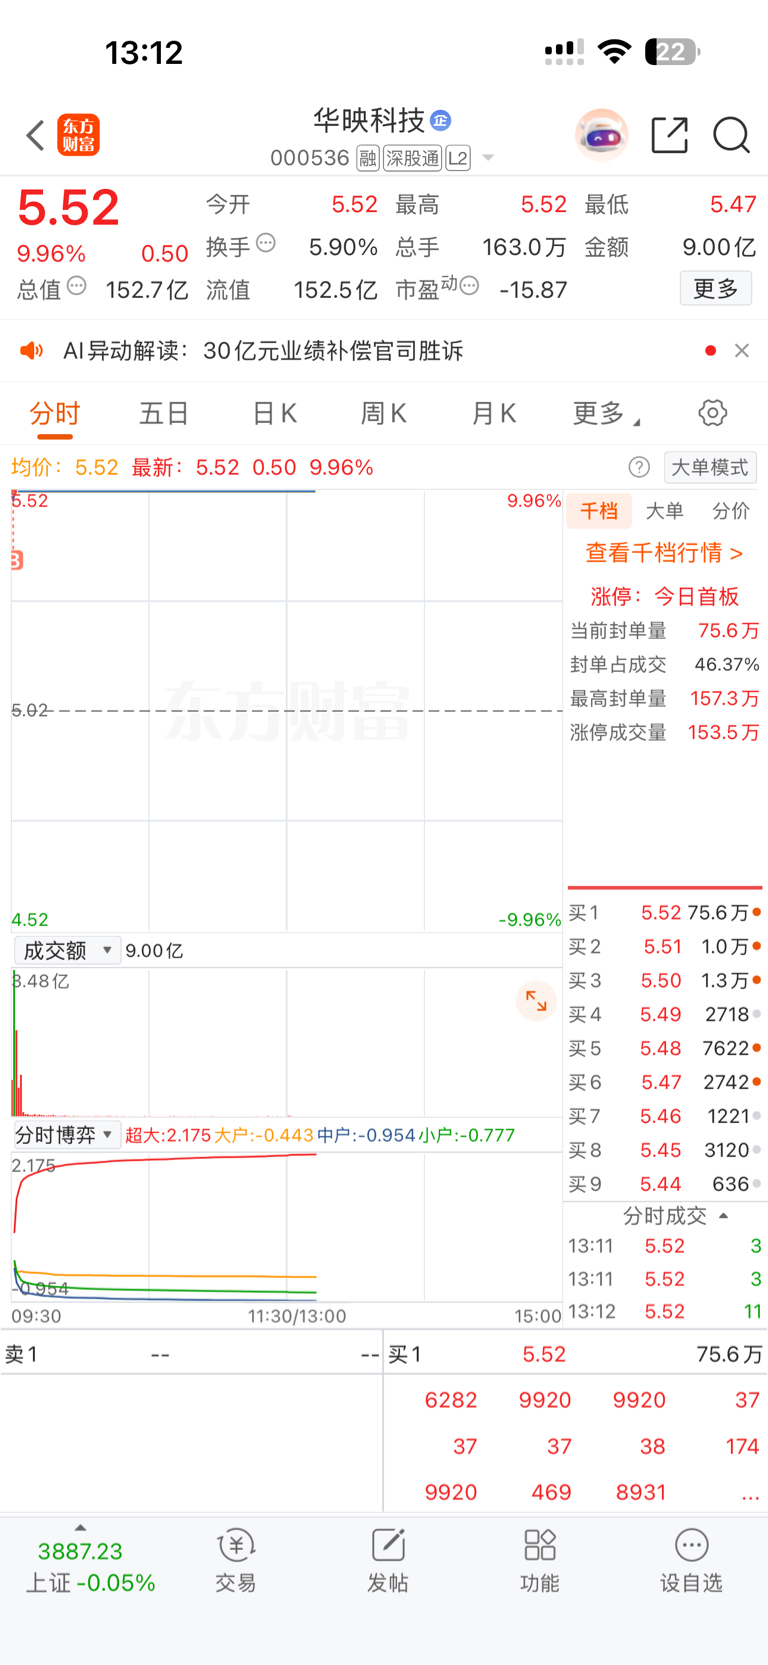The height and width of the screenshot is (1665, 768).
Task: Open the 成交额 indicator dropdown
Action: point(67,950)
